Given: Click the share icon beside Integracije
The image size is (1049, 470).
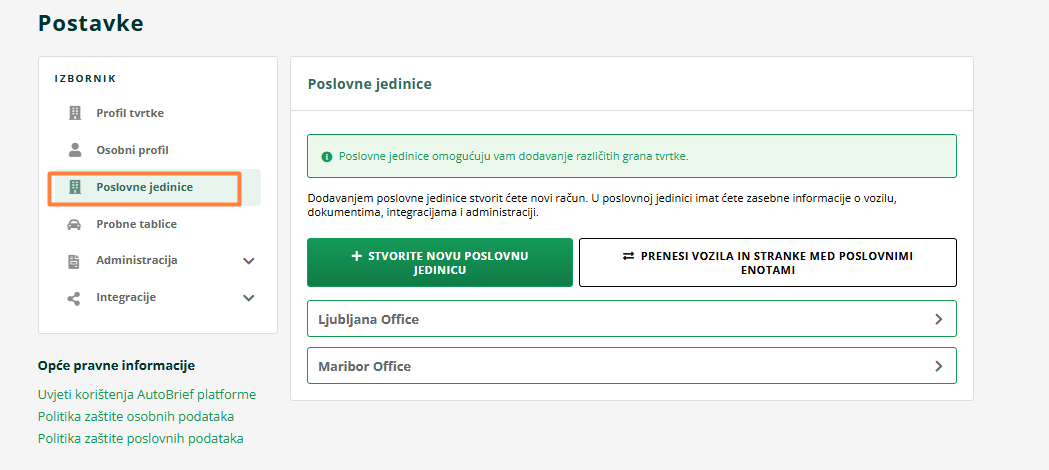Looking at the screenshot, I should point(74,298).
